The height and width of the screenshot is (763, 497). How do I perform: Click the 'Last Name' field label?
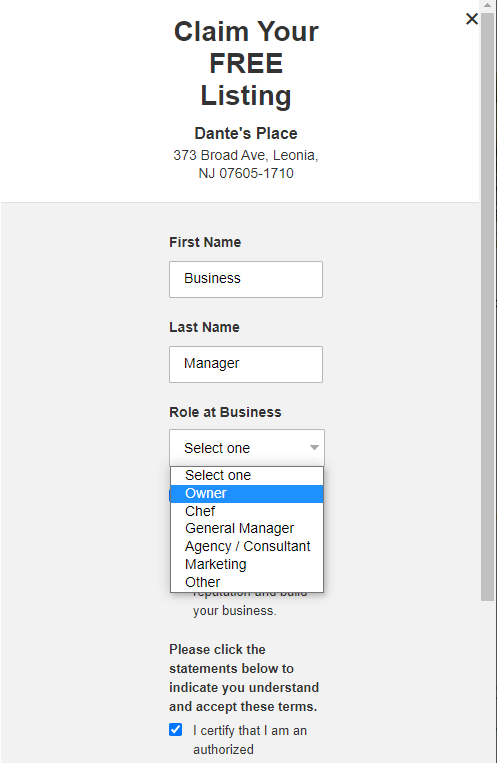(x=204, y=327)
